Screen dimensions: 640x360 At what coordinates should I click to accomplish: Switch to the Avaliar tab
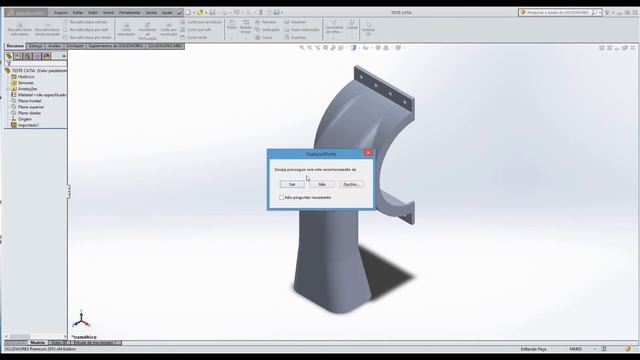click(x=54, y=46)
